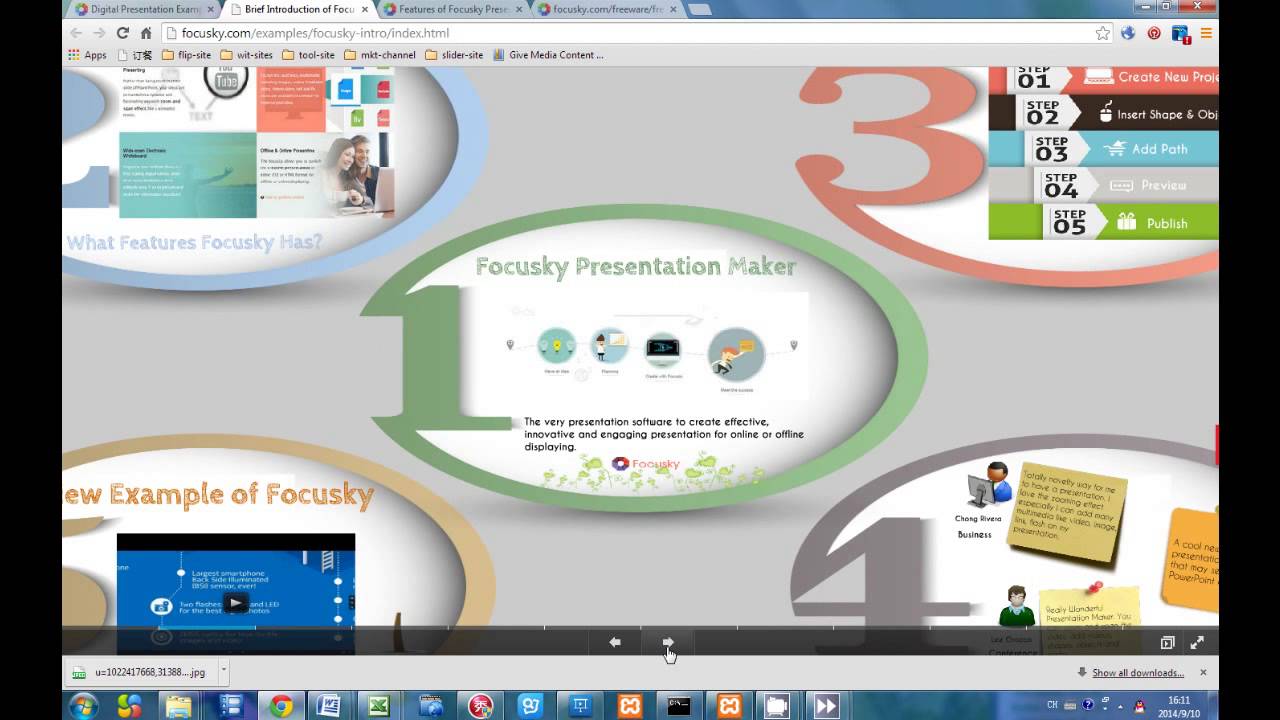Click the blue globe extension icon

[1128, 33]
